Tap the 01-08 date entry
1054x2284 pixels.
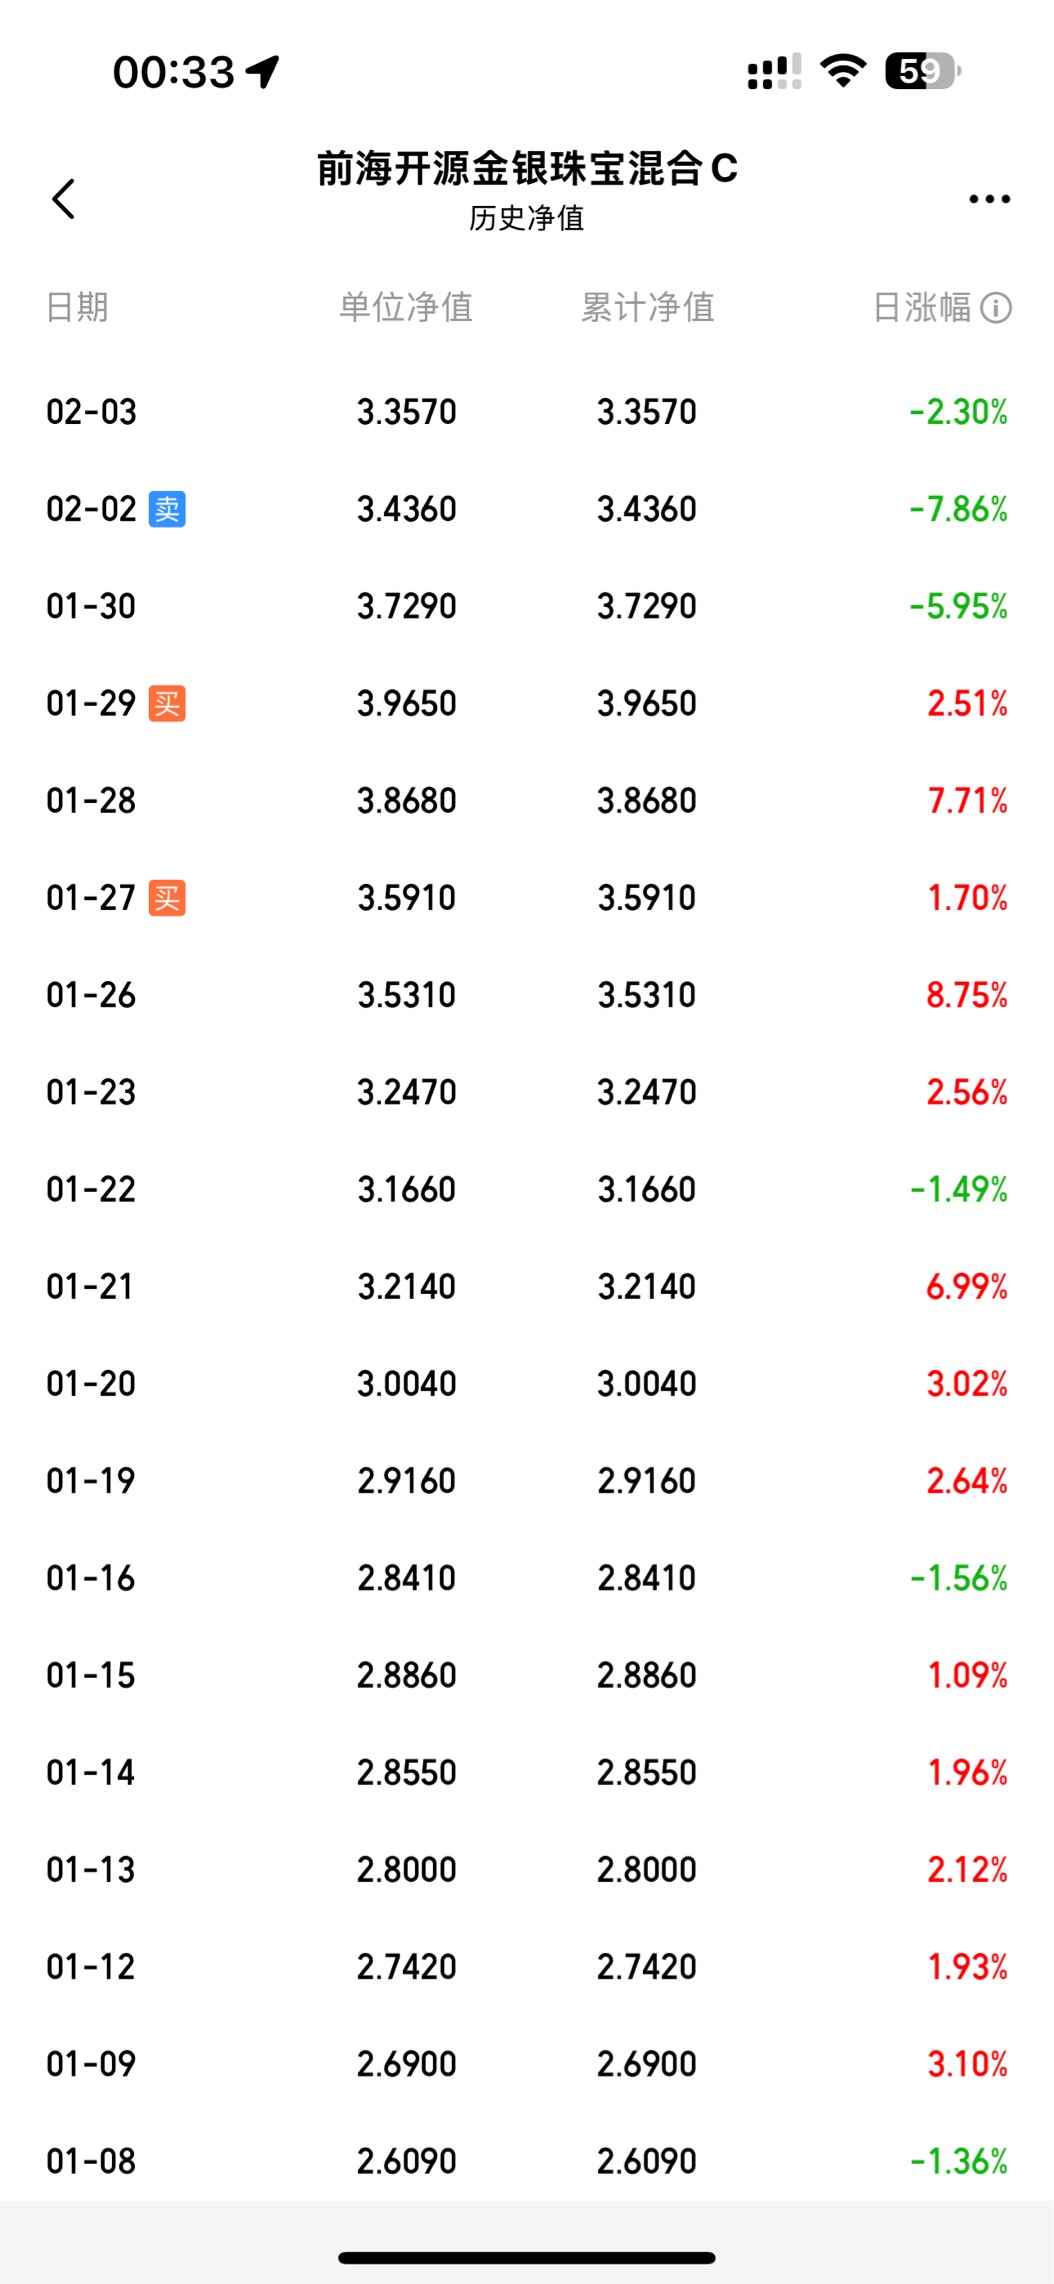tap(91, 2161)
